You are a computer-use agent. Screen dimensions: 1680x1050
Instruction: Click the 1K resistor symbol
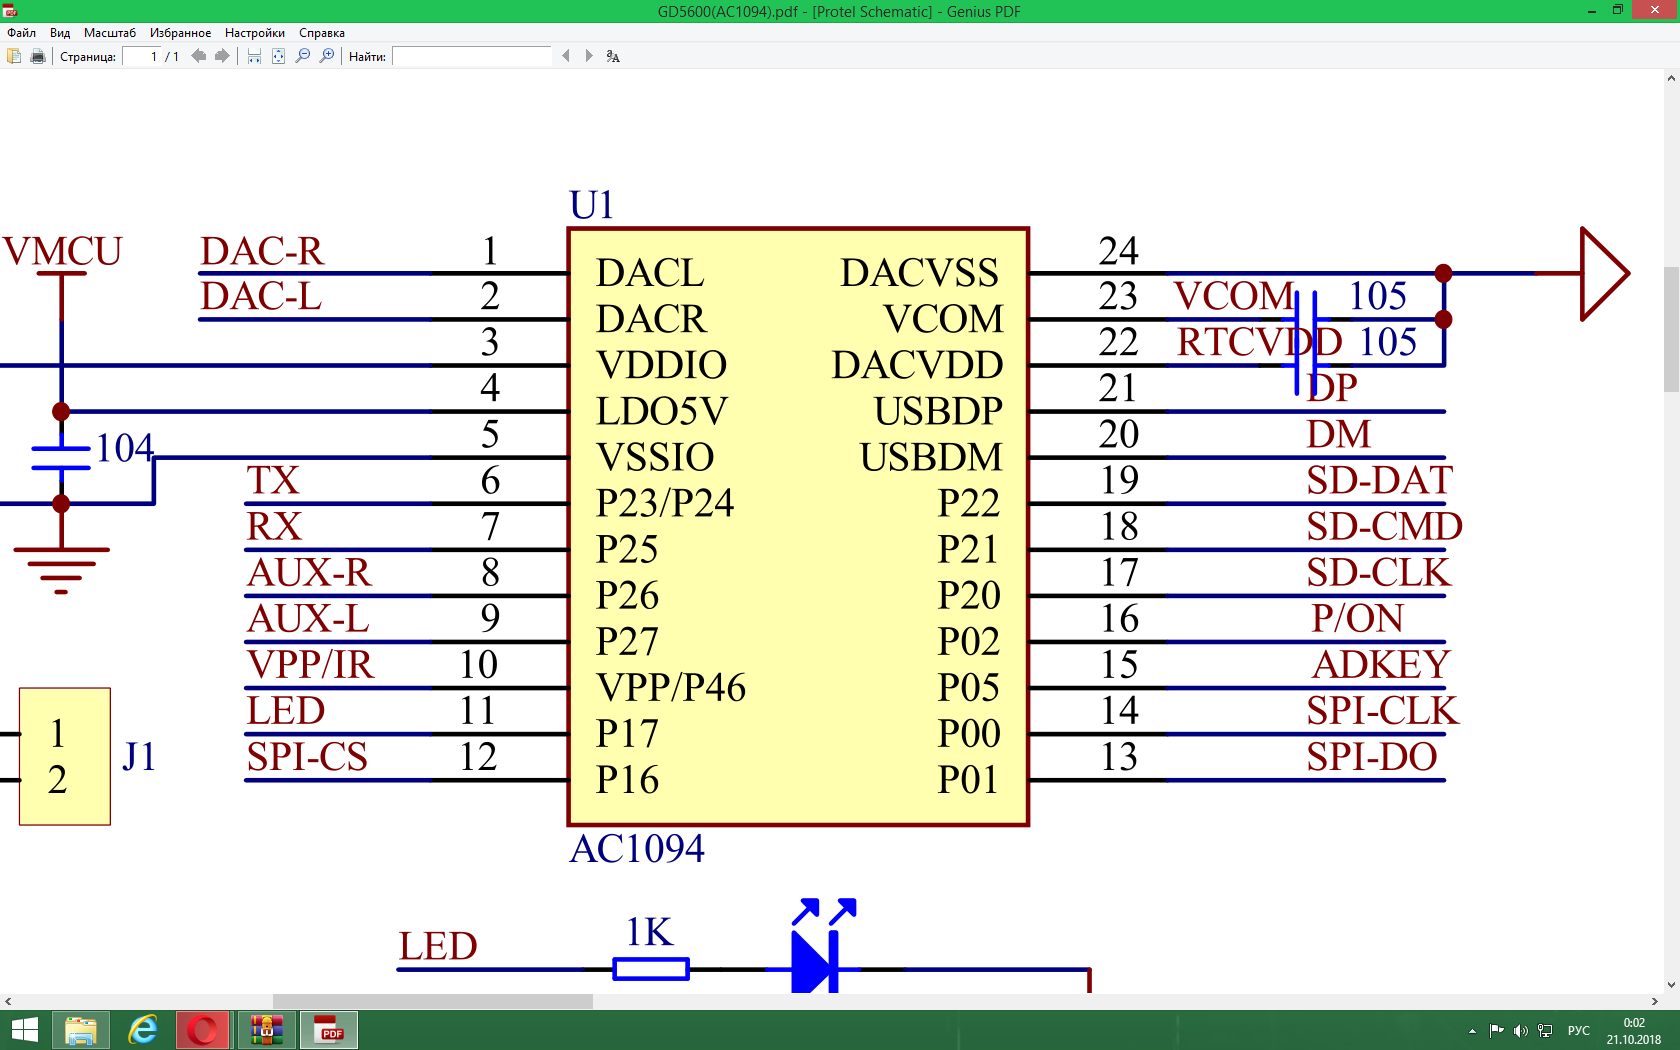651,968
